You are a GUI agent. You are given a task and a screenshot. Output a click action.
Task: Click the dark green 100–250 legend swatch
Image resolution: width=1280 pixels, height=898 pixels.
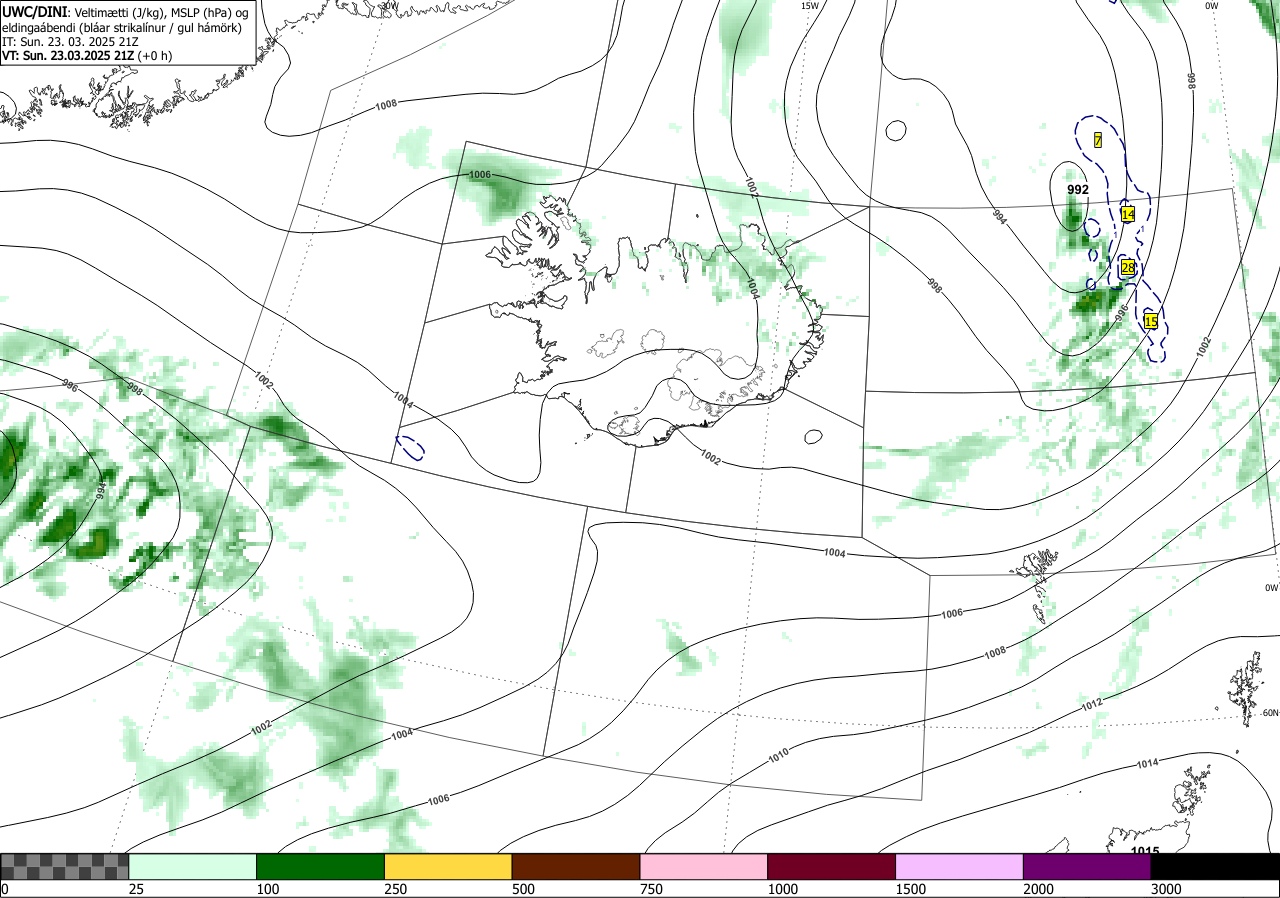coord(321,866)
